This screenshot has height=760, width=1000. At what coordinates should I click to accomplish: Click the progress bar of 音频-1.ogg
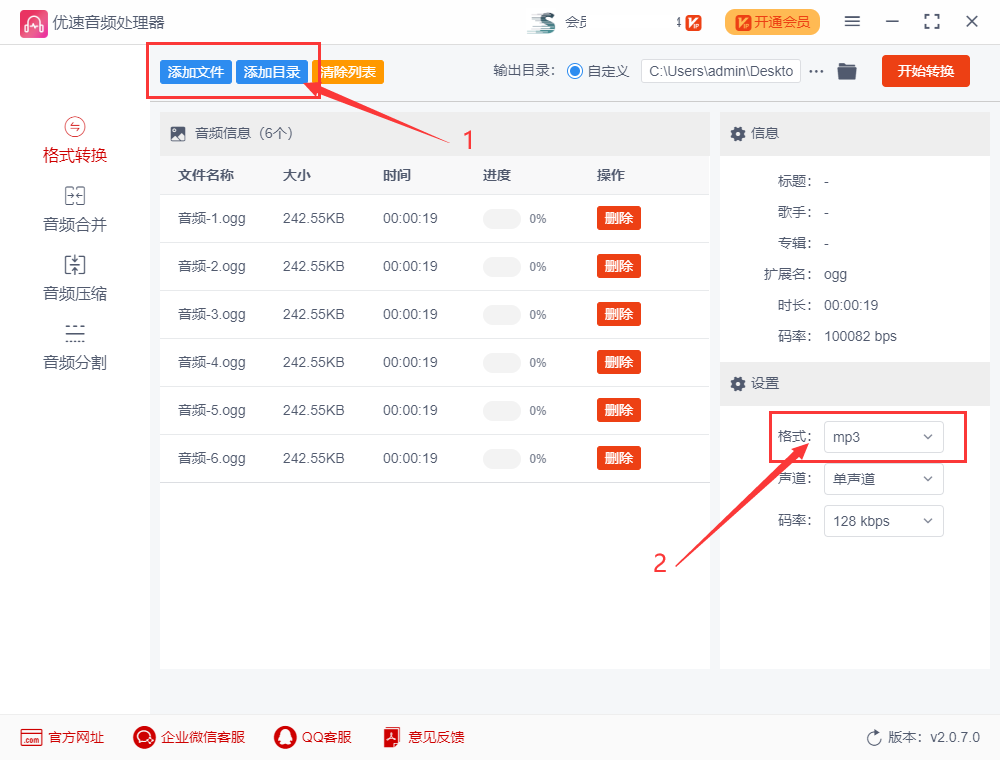coord(502,218)
